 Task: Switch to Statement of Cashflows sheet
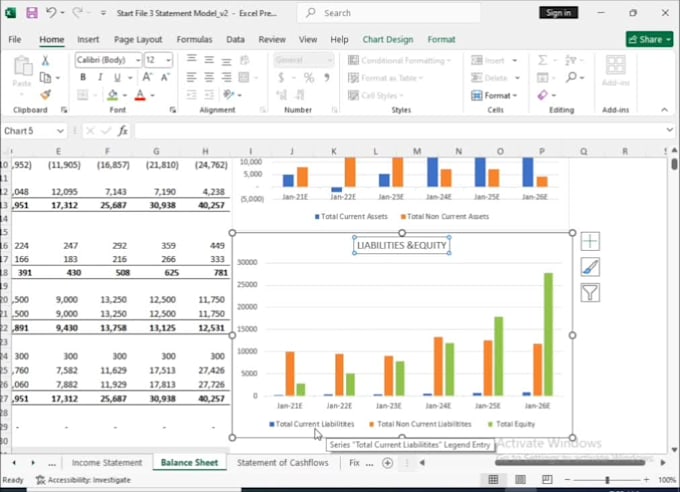(283, 463)
